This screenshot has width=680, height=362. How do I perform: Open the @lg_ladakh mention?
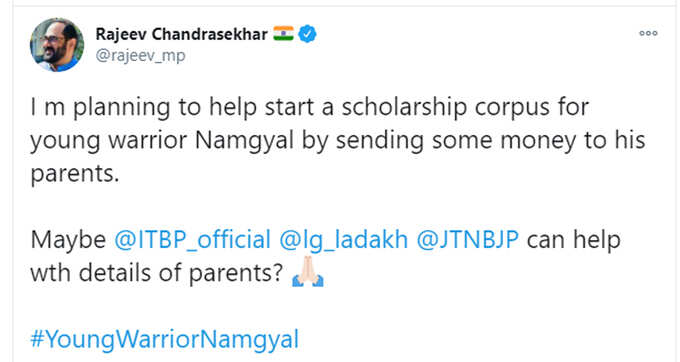click(343, 240)
